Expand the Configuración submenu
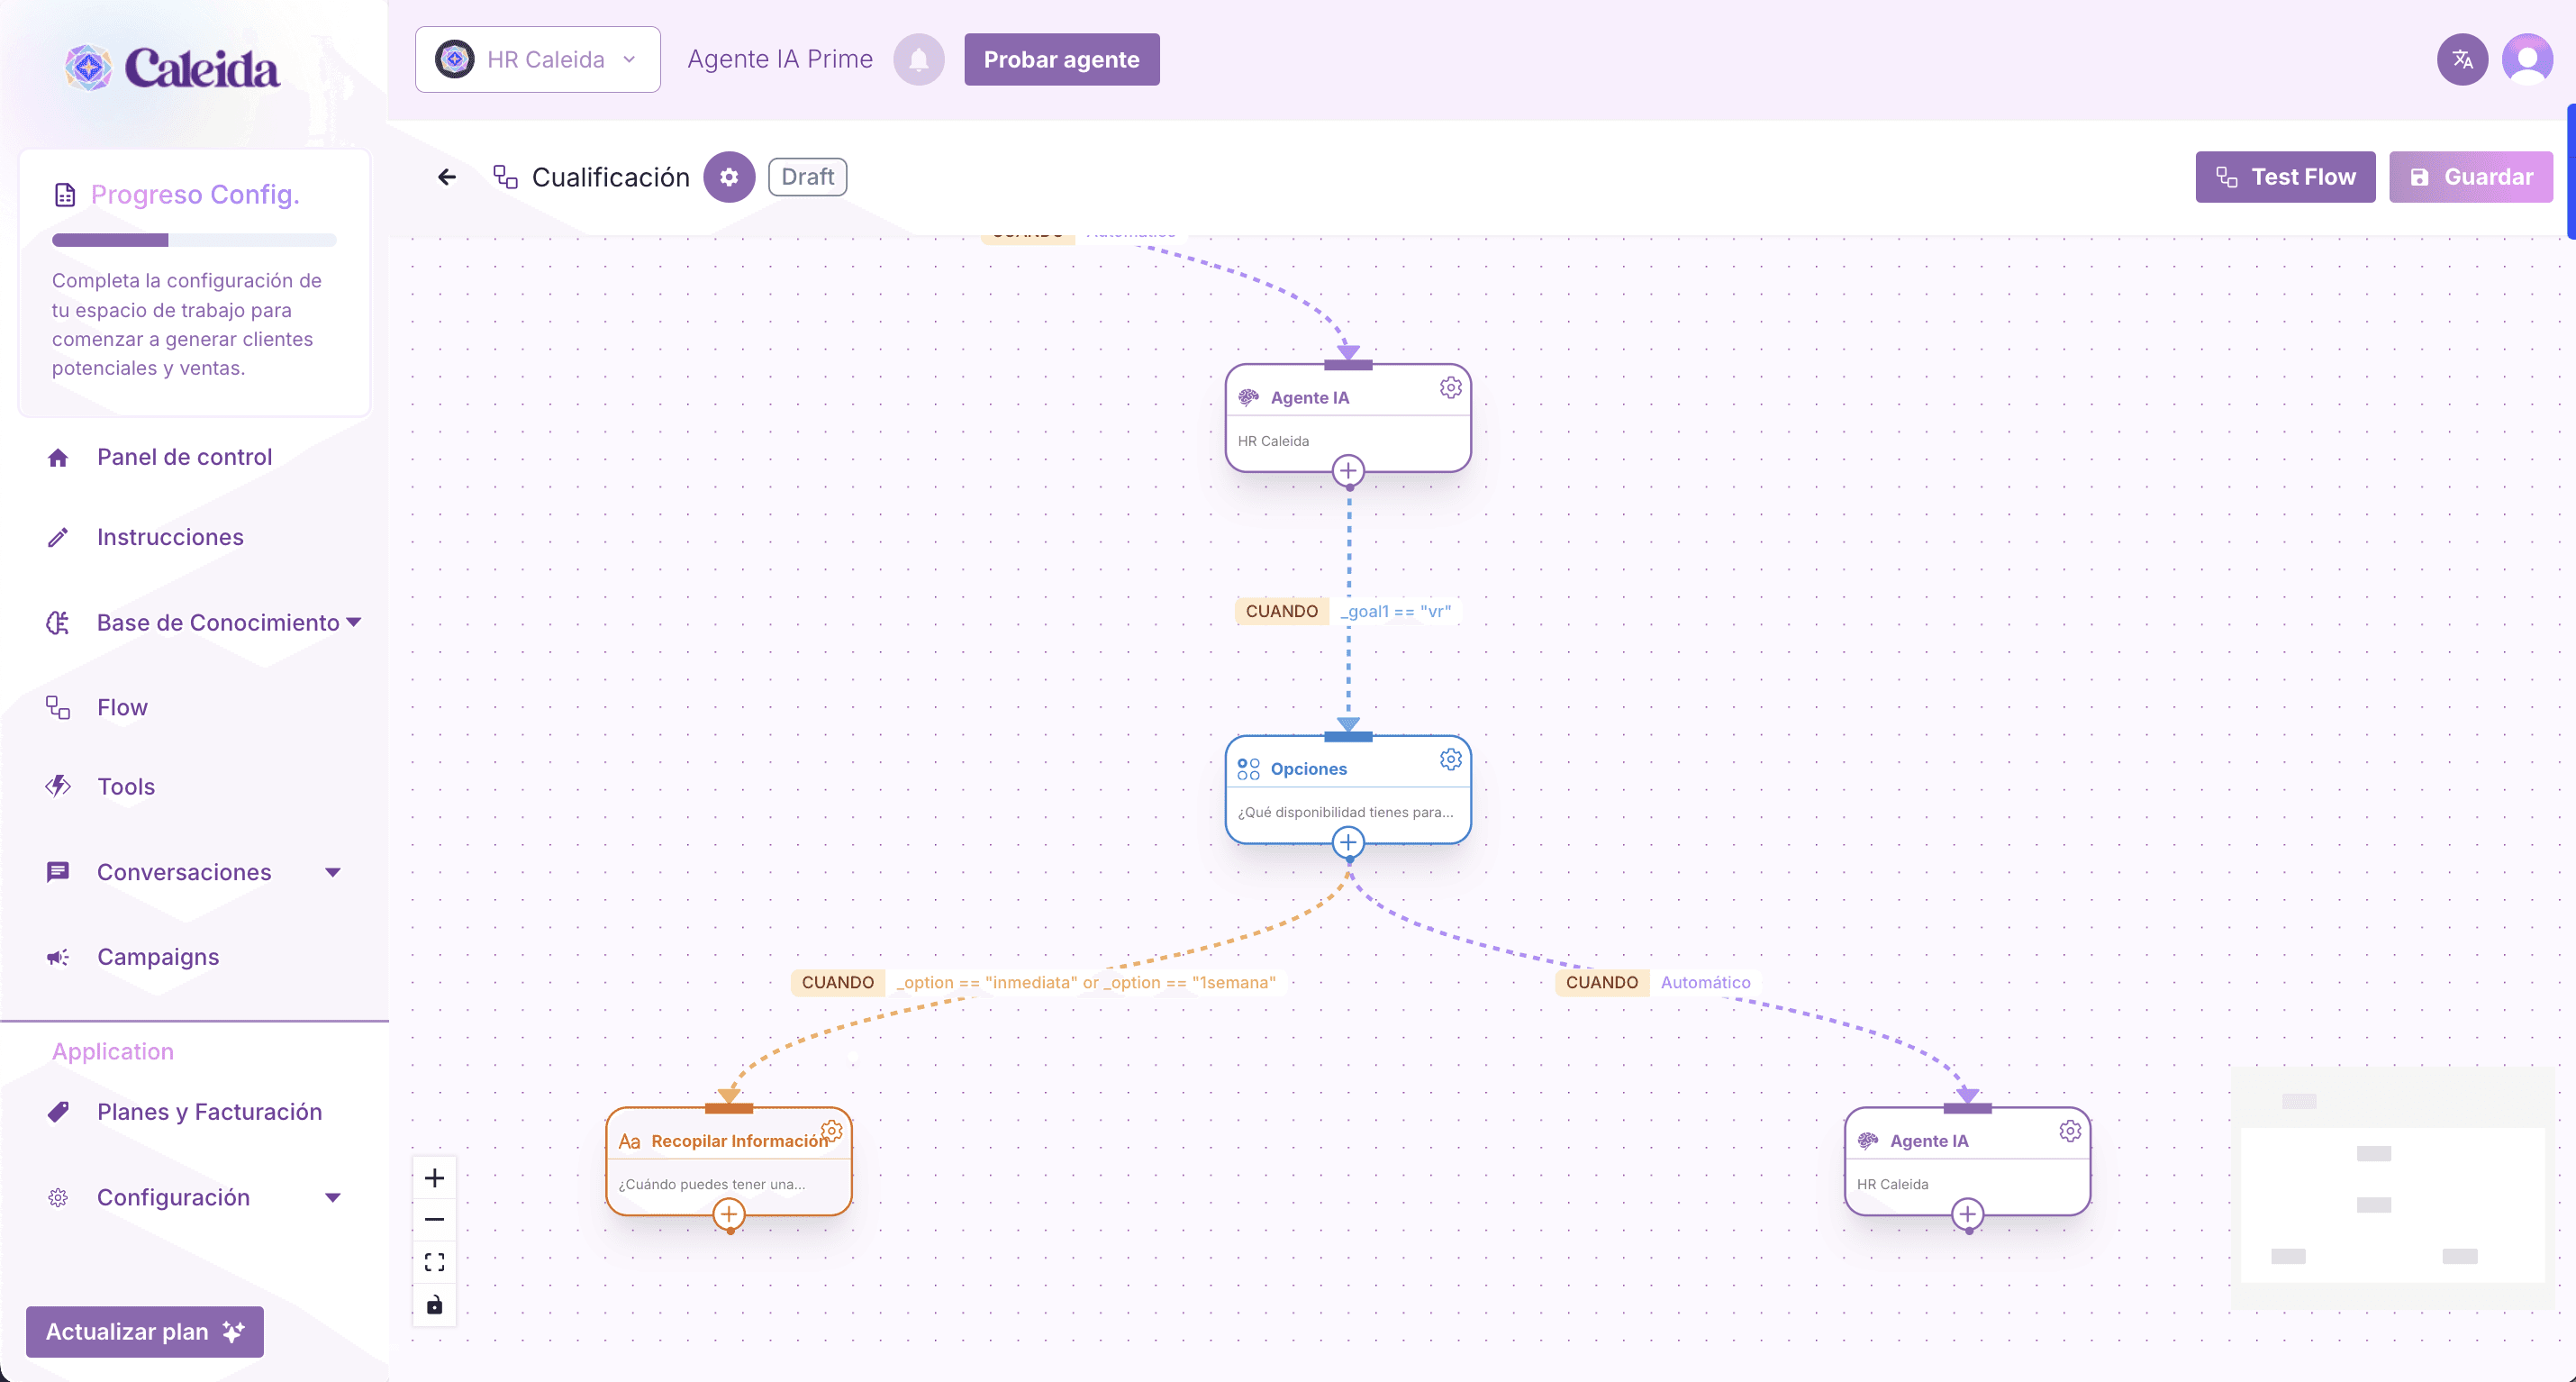 point(333,1197)
